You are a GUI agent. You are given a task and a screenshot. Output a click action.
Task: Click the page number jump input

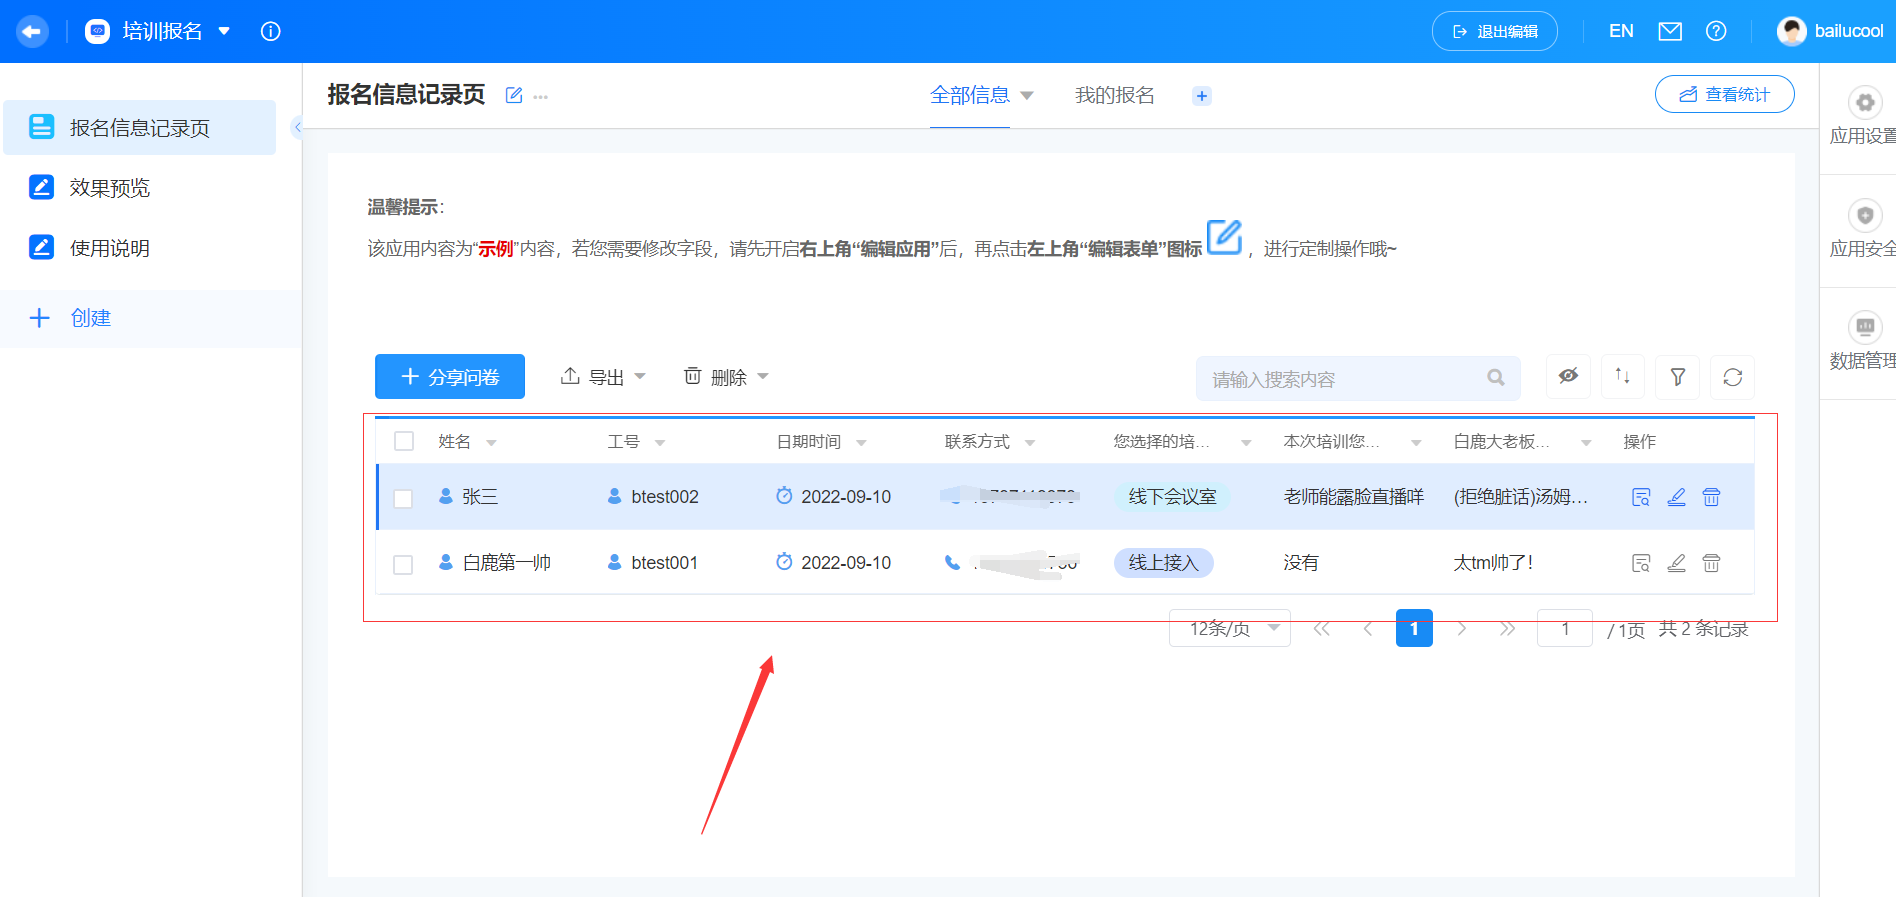click(x=1565, y=628)
